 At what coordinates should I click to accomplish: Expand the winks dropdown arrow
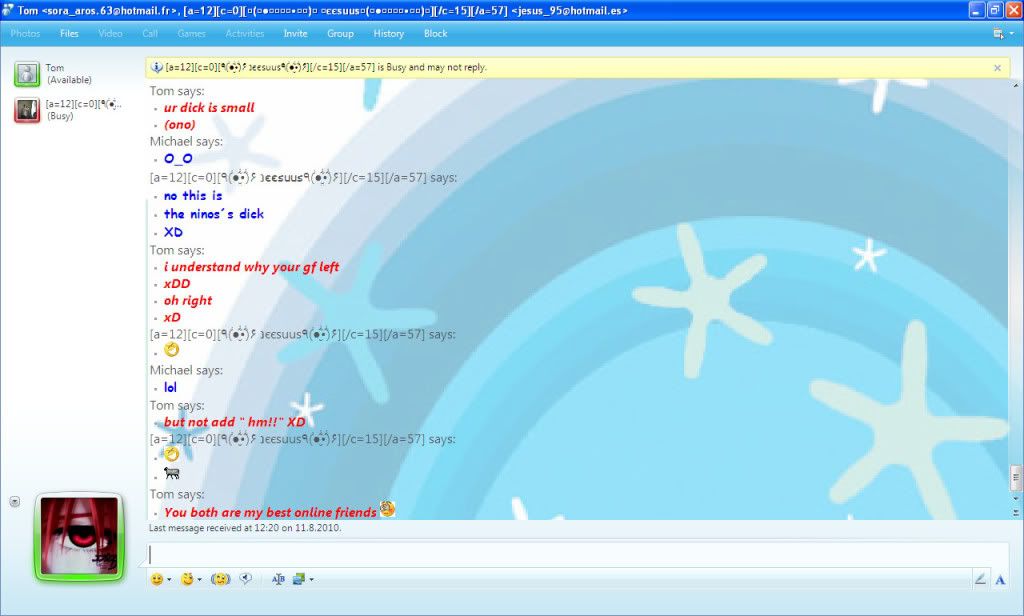[x=200, y=580]
